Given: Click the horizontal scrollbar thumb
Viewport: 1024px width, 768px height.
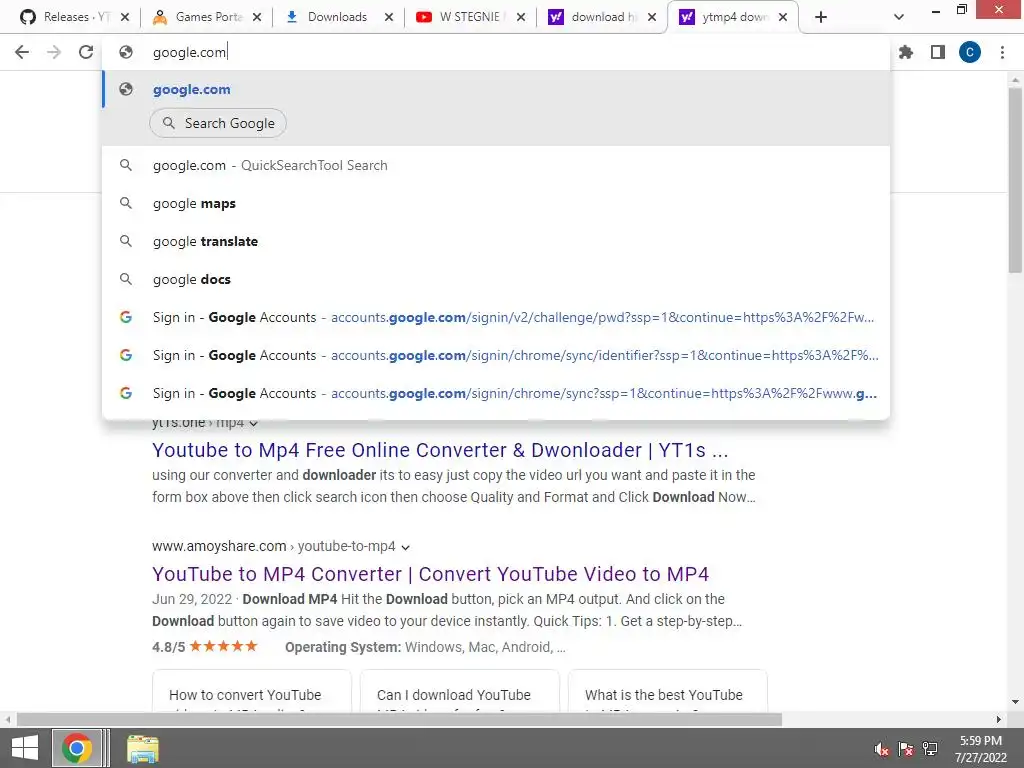Looking at the screenshot, I should click(399, 720).
